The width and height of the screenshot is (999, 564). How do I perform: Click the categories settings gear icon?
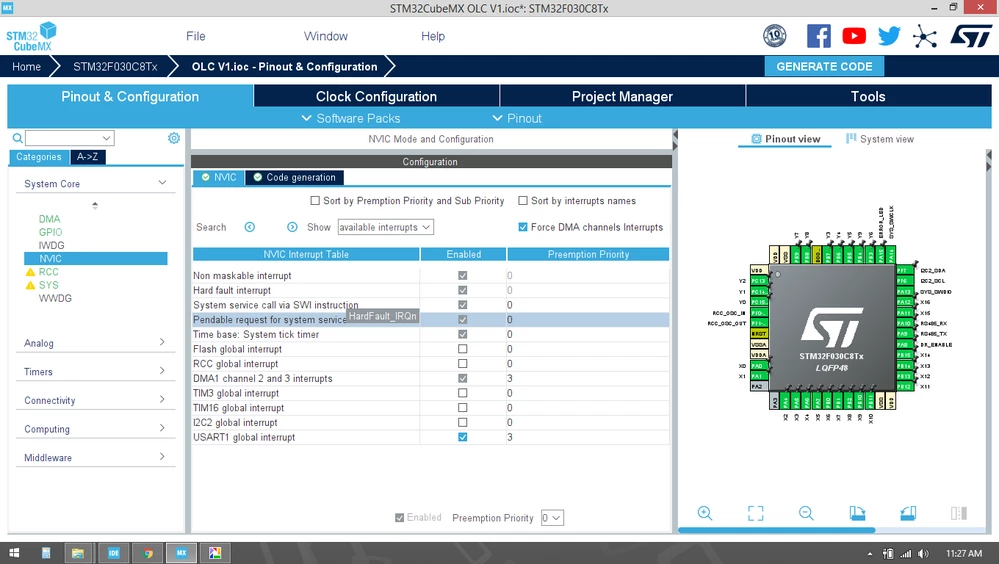[x=174, y=138]
